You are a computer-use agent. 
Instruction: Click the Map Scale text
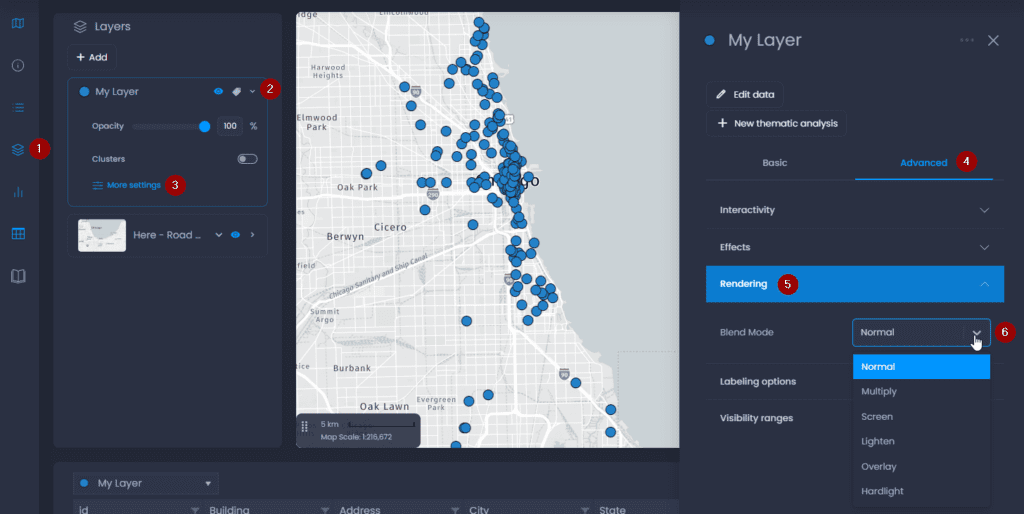coord(356,437)
